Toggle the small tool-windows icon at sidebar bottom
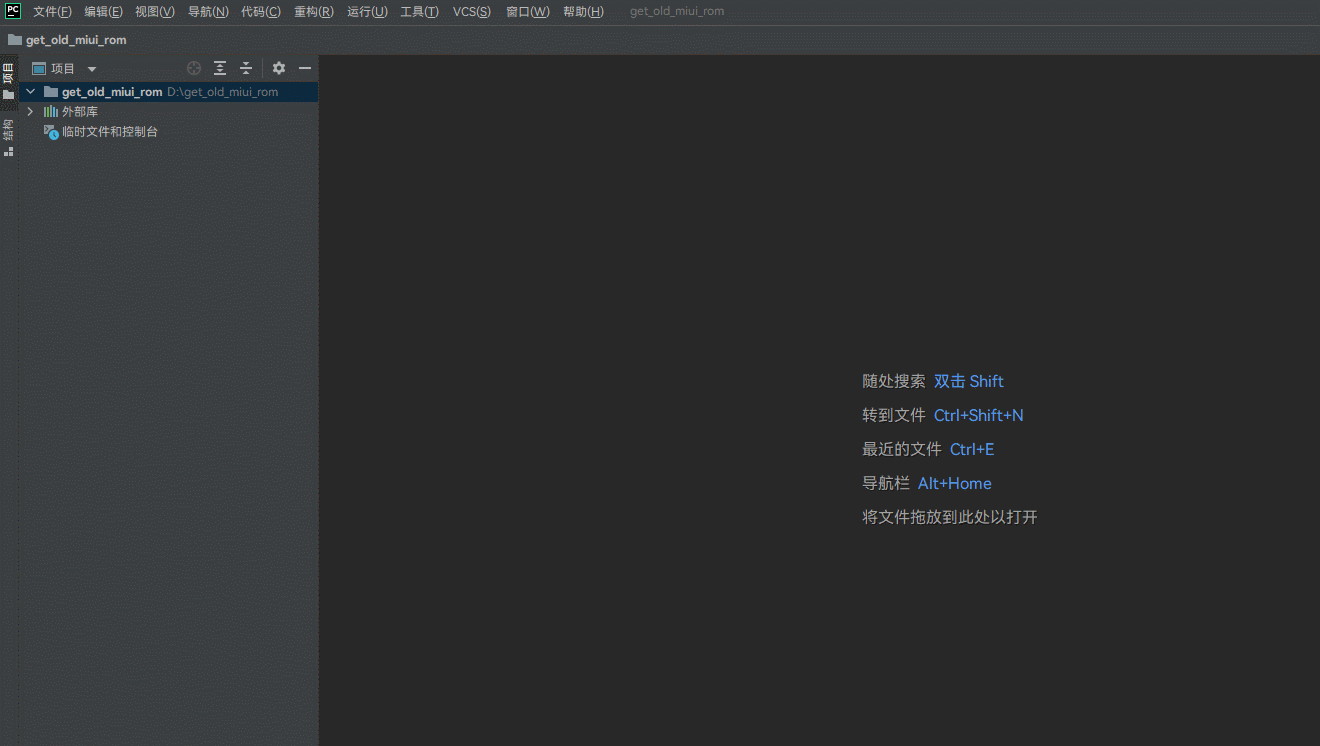 [8, 152]
